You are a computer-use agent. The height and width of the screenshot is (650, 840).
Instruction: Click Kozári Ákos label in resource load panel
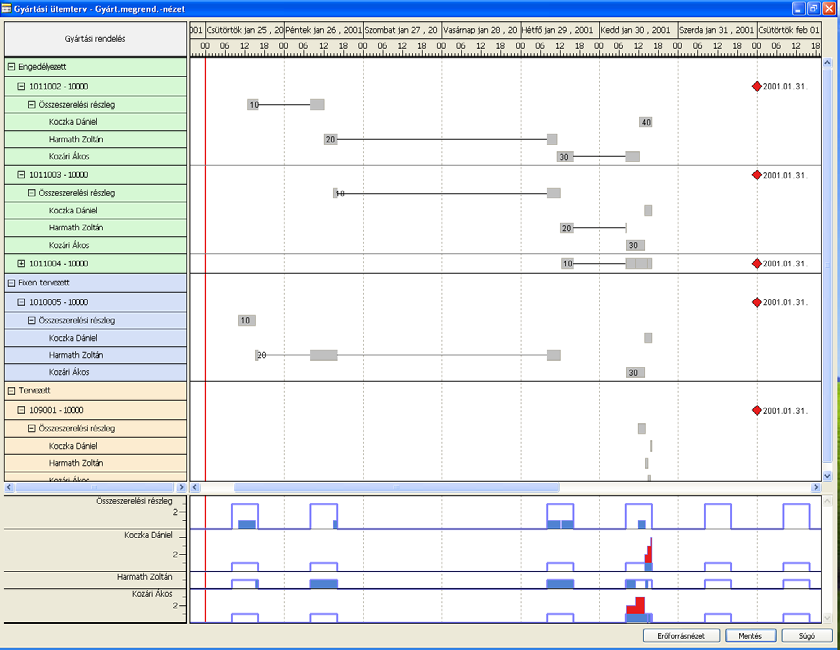point(152,594)
